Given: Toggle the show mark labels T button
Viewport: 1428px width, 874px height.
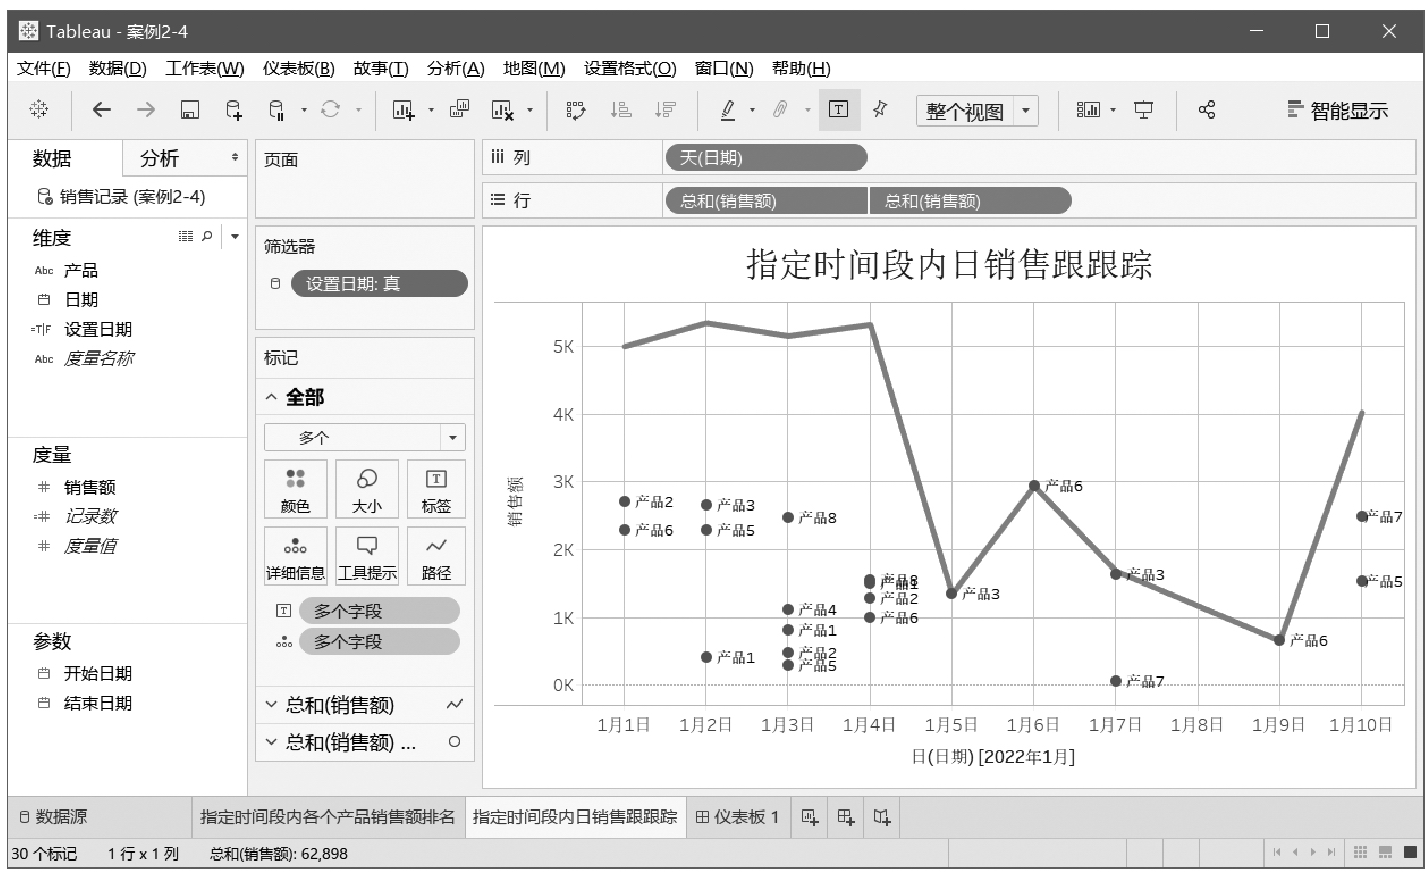Looking at the screenshot, I should [x=838, y=110].
